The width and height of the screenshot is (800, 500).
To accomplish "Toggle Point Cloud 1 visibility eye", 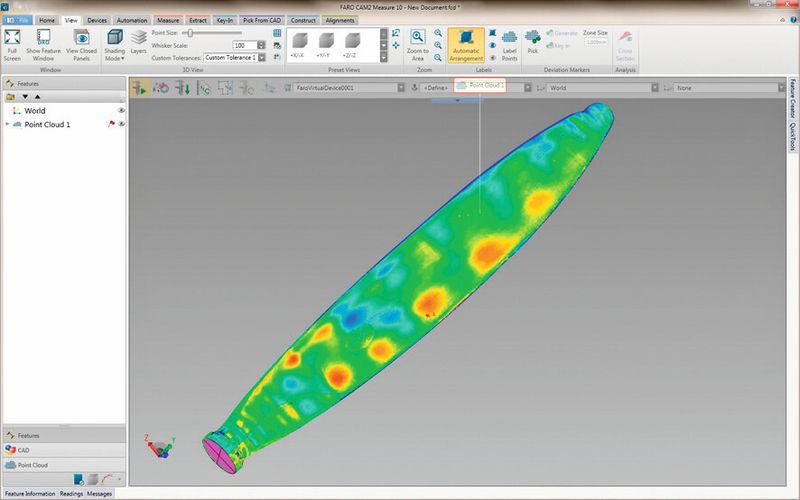I will tap(121, 124).
